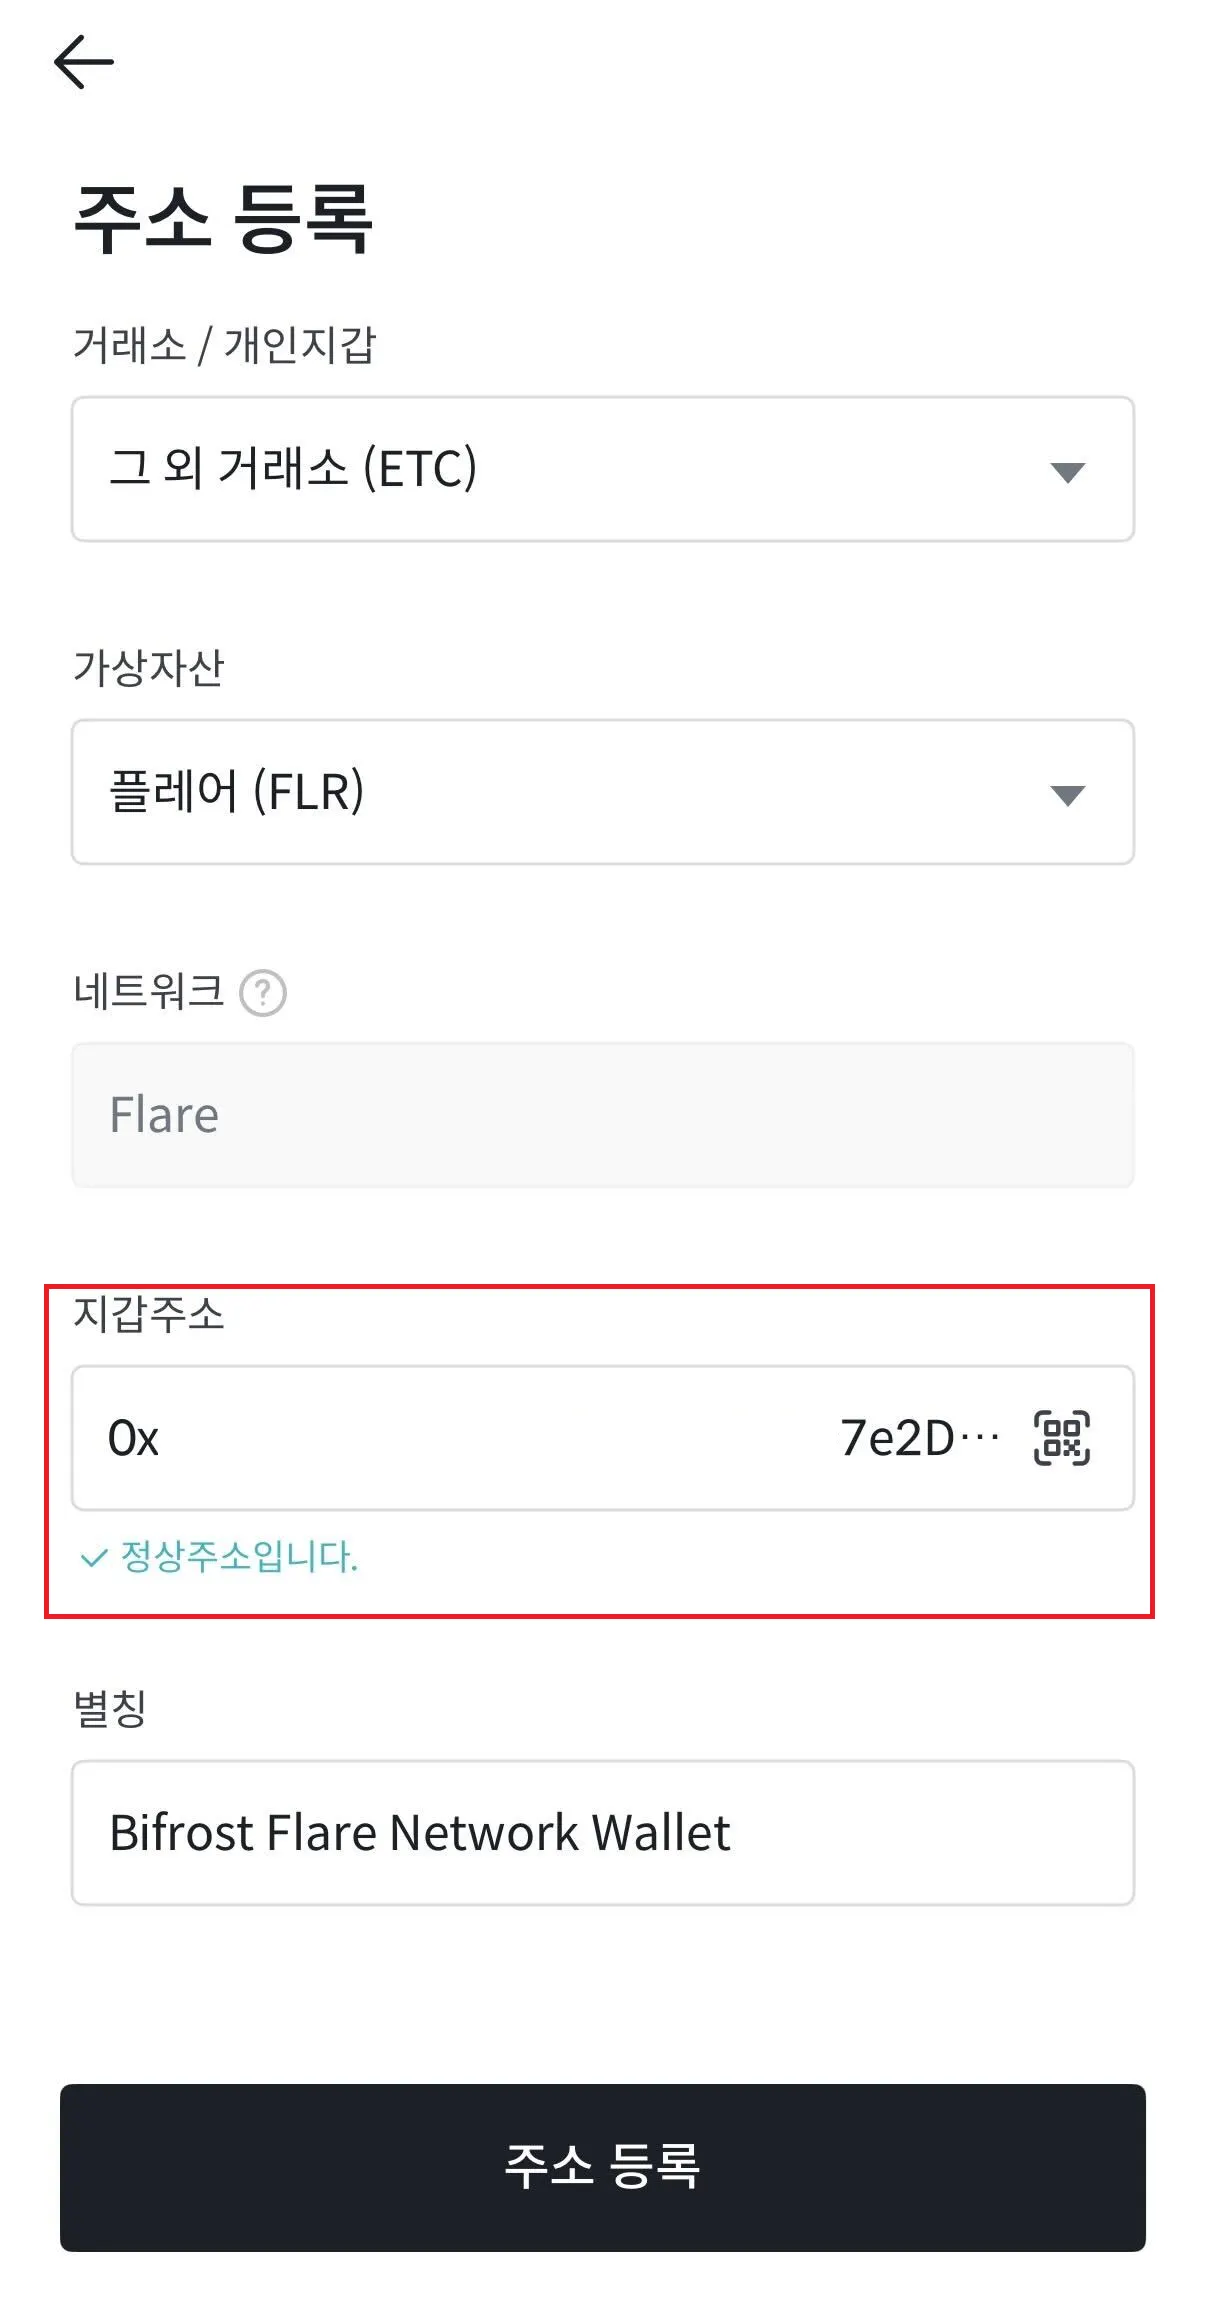Click the disabled Flare network field
The height and width of the screenshot is (2312, 1206).
point(602,1115)
